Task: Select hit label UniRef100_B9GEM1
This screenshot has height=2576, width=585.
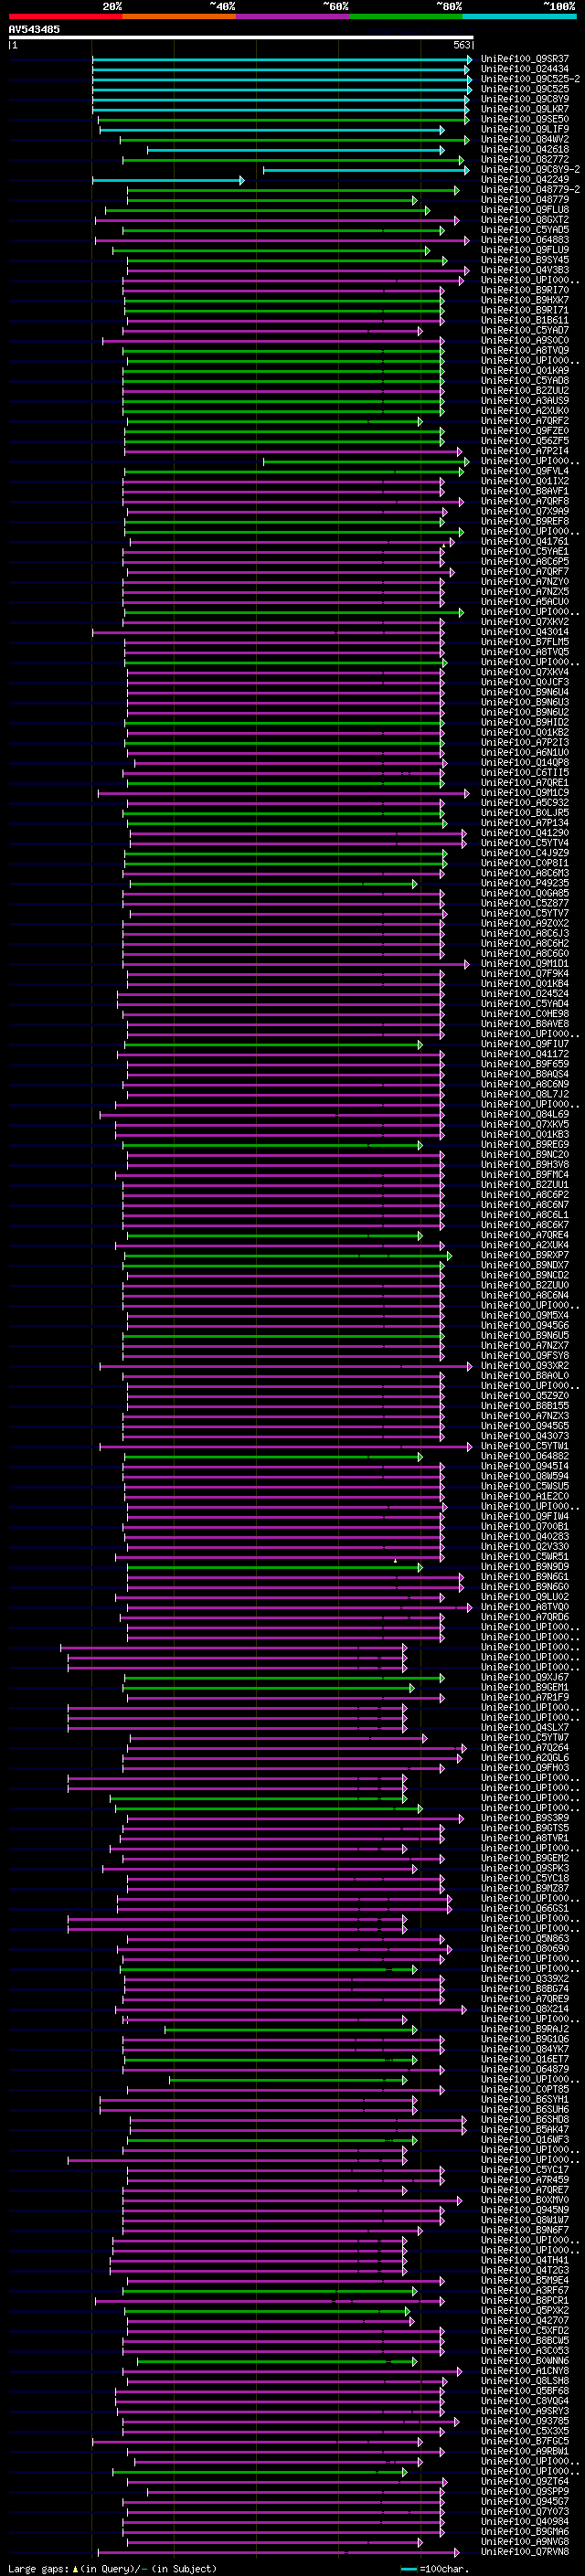Action: 525,1687
